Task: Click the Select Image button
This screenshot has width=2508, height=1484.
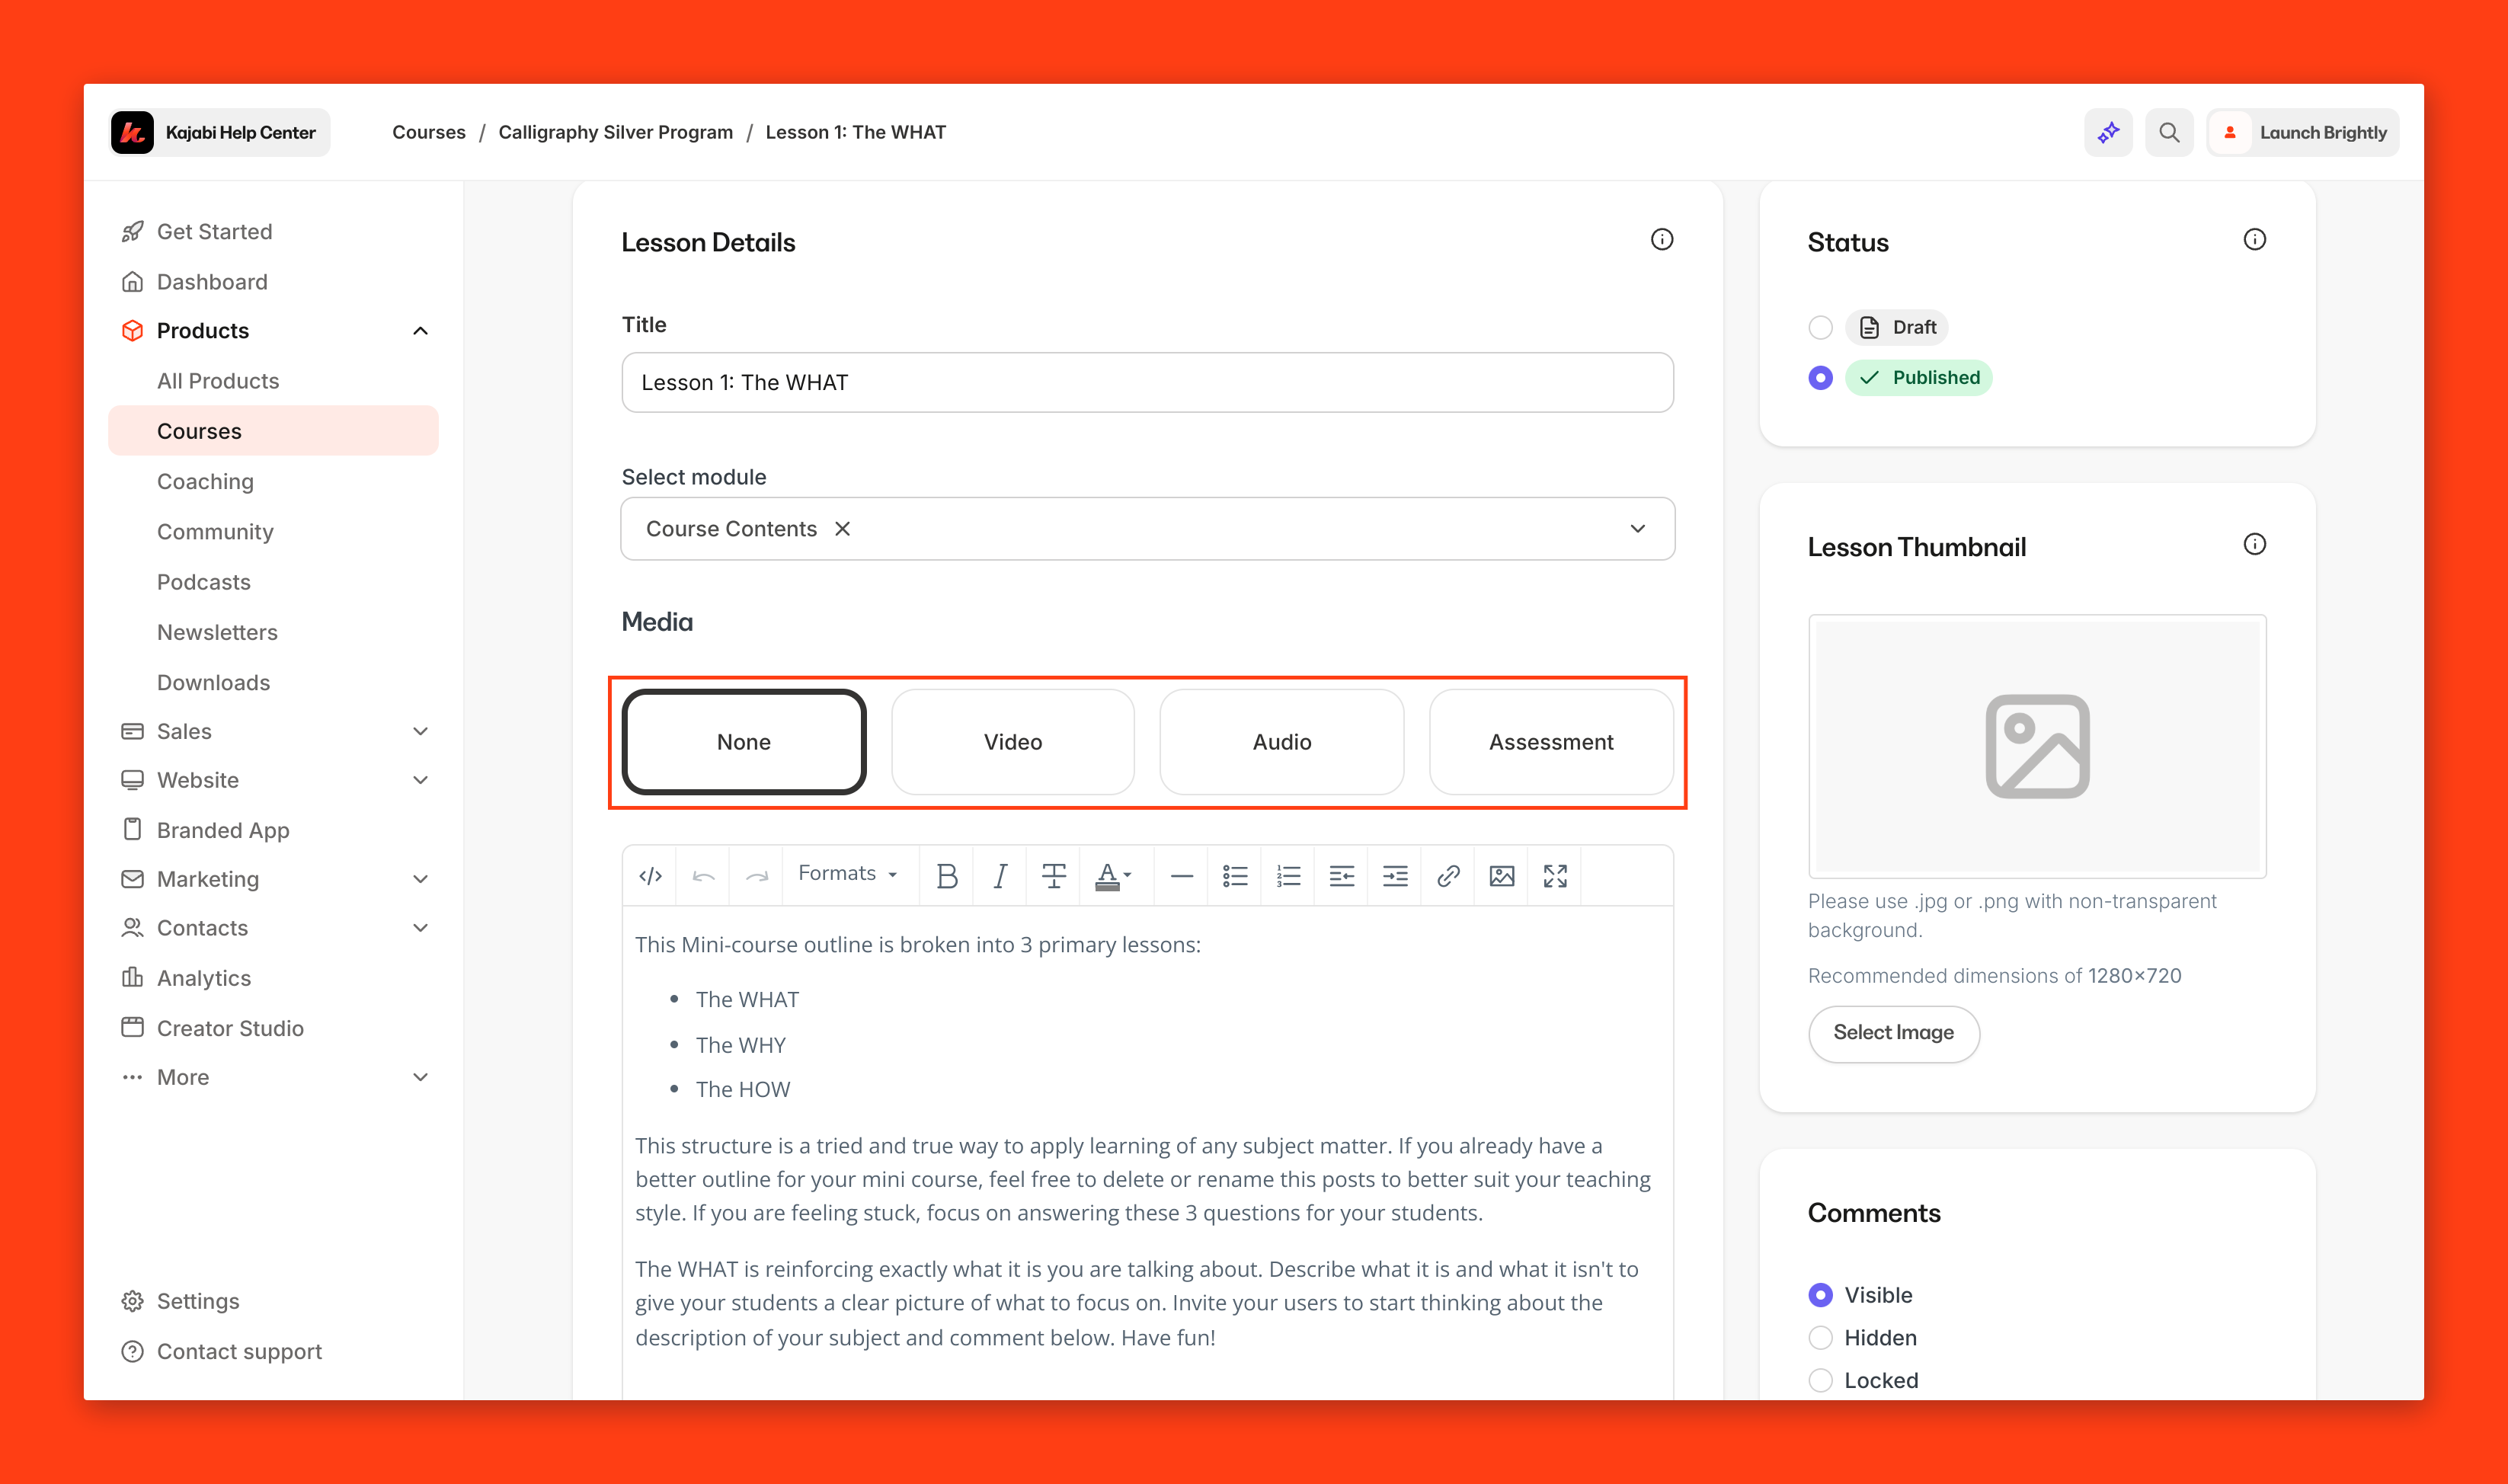Action: coord(1892,1032)
